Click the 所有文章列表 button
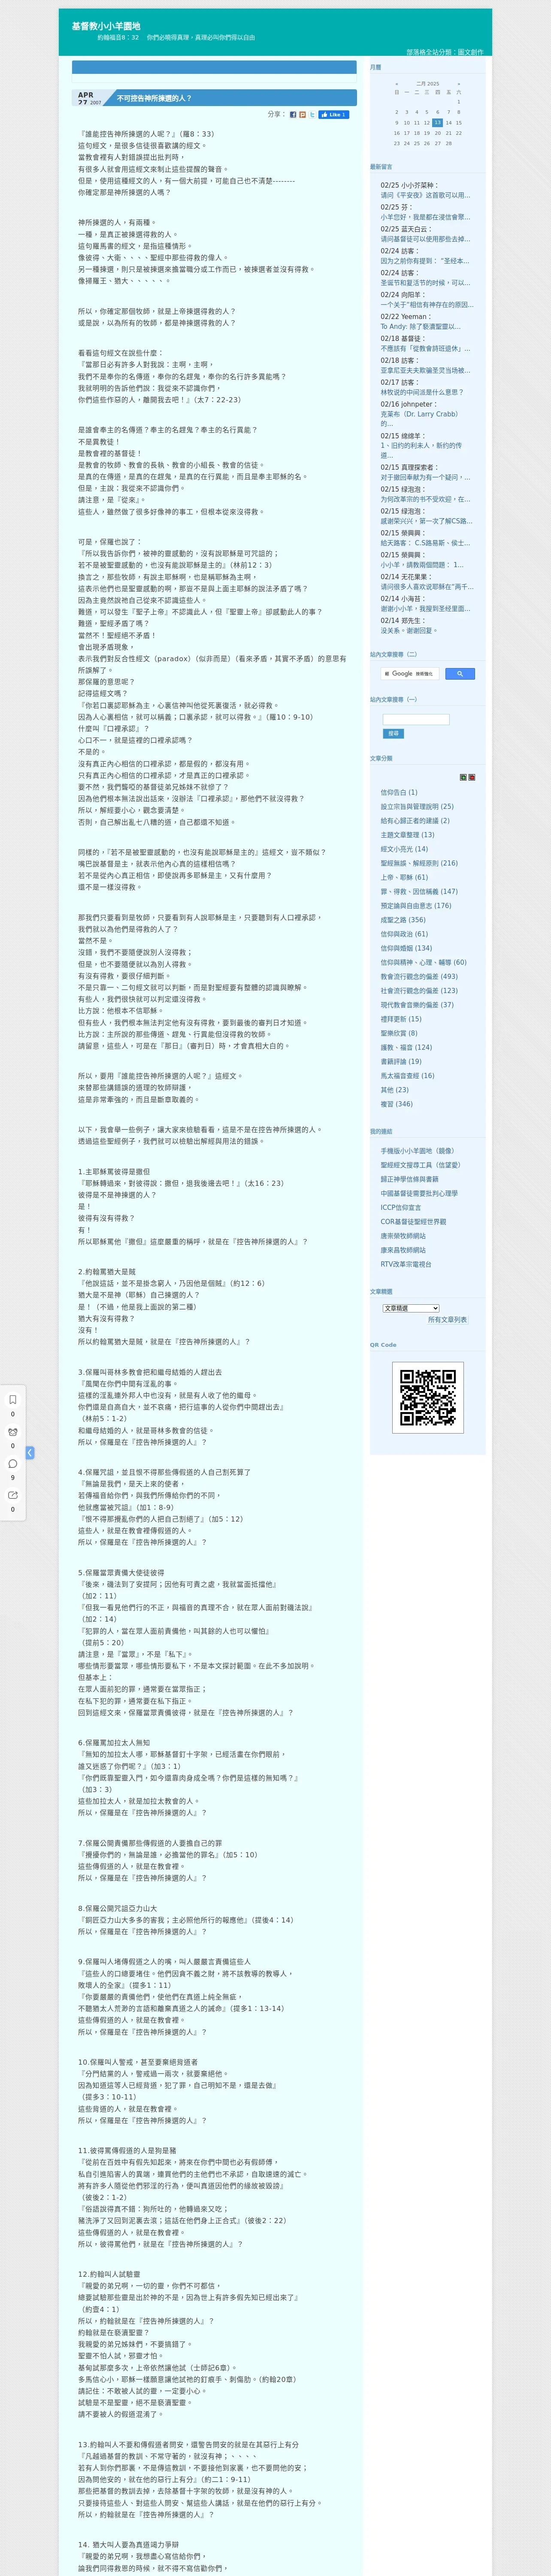 coord(447,1320)
